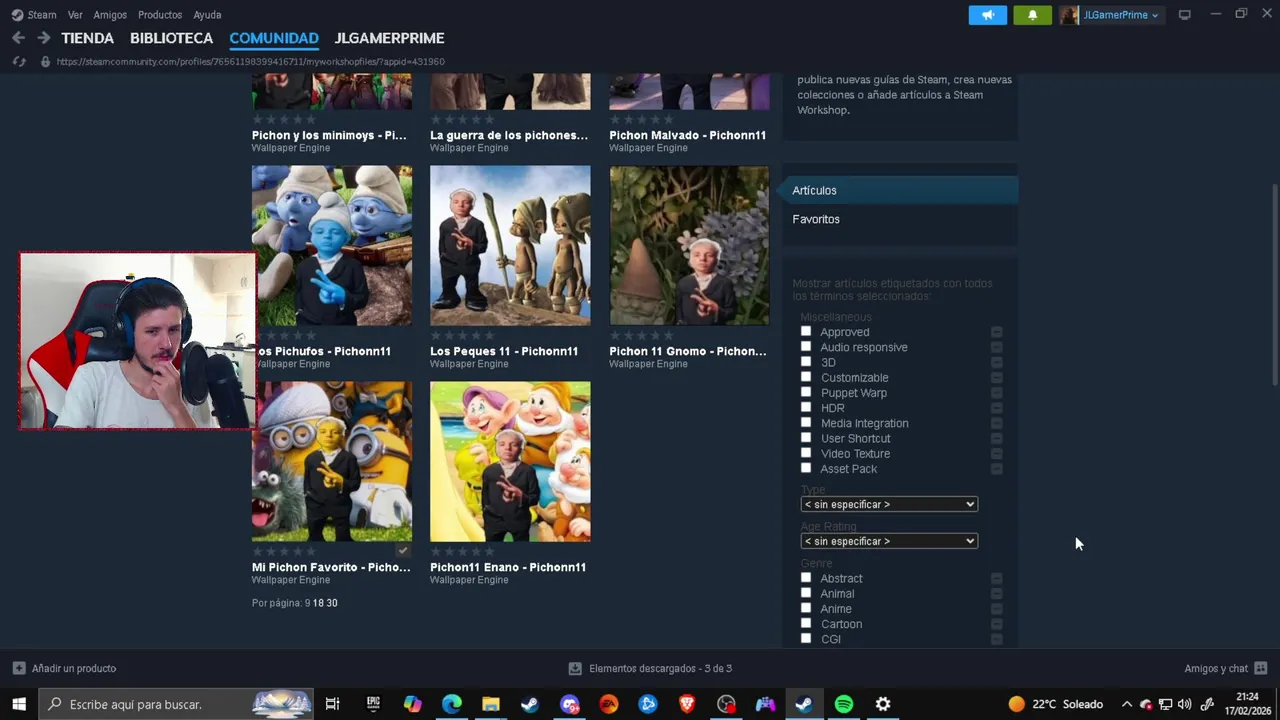The height and width of the screenshot is (720, 1280).
Task: Open Amigos y chat friends icon
Action: [1260, 668]
